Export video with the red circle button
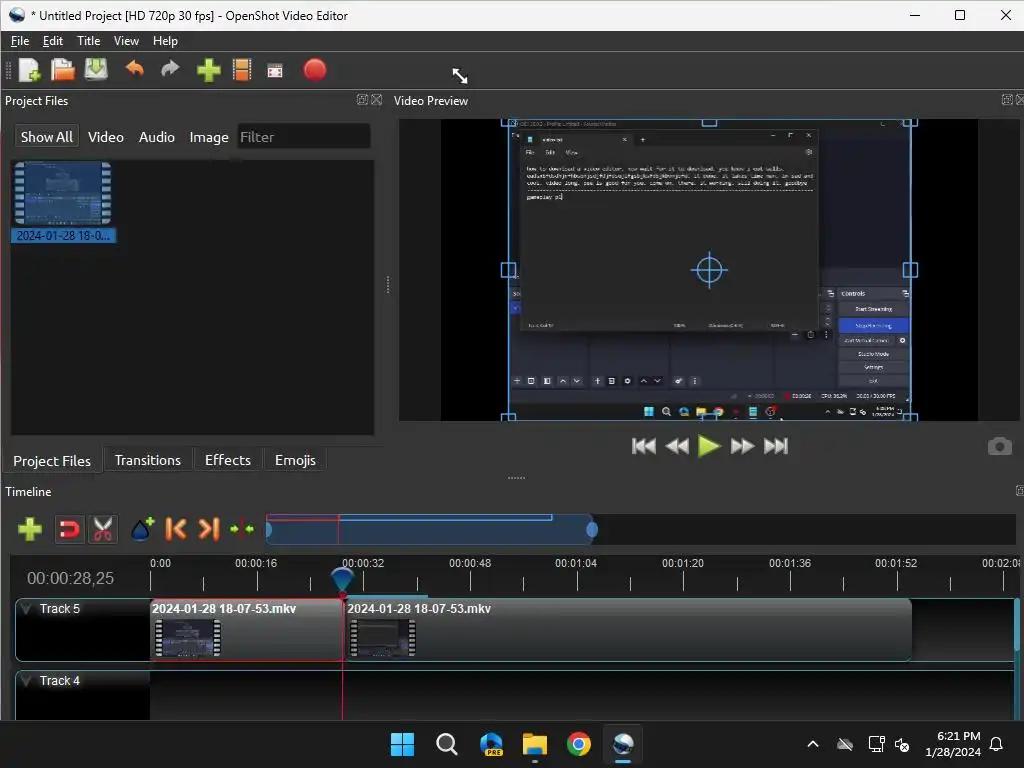This screenshot has width=1024, height=768. click(x=315, y=70)
